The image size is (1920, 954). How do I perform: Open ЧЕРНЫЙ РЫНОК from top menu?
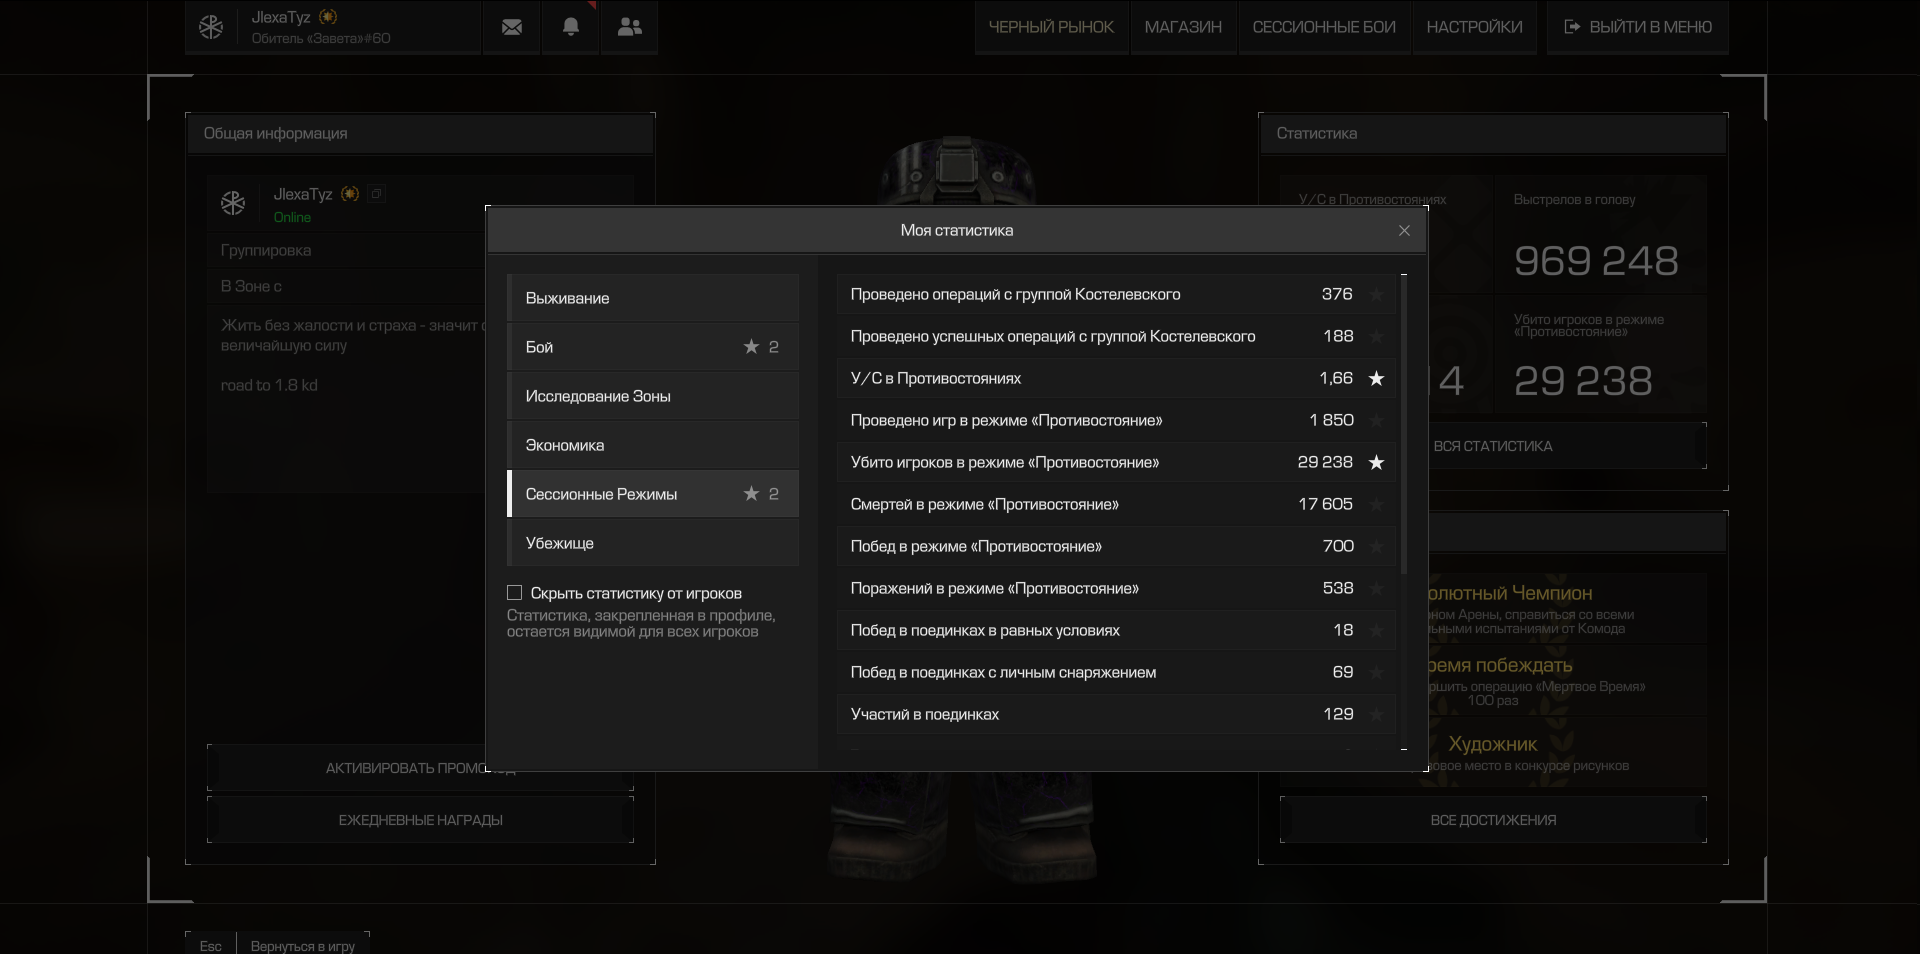pyautogui.click(x=1051, y=27)
